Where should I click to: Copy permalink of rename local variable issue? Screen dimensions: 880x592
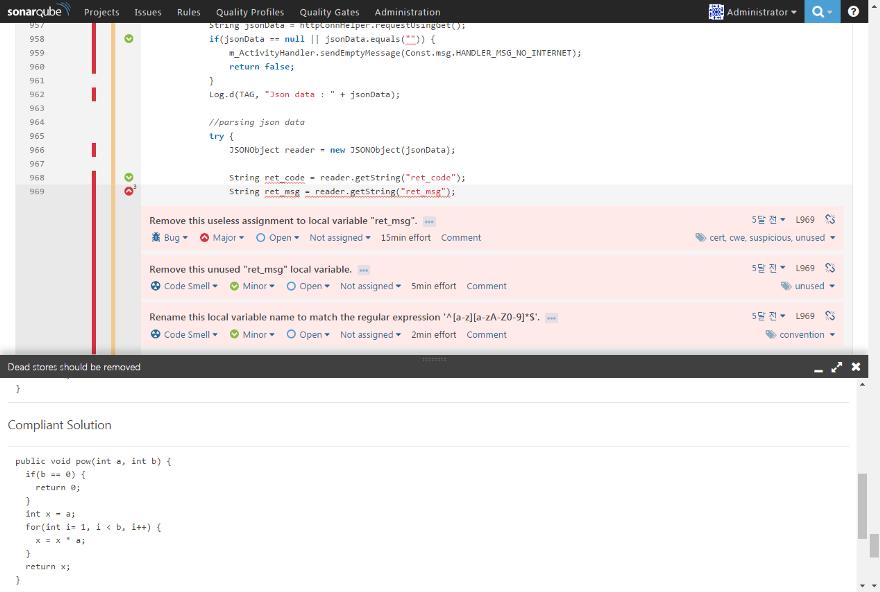point(830,316)
